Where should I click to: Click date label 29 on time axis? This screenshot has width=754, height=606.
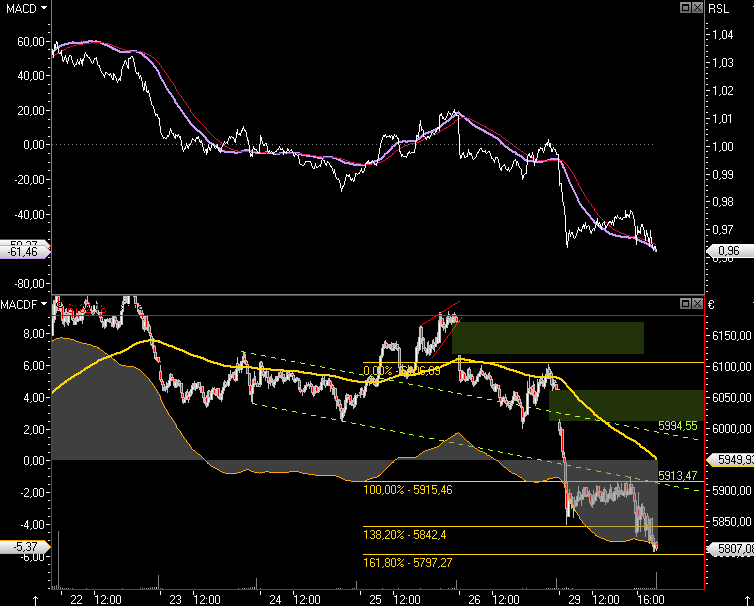pos(574,599)
